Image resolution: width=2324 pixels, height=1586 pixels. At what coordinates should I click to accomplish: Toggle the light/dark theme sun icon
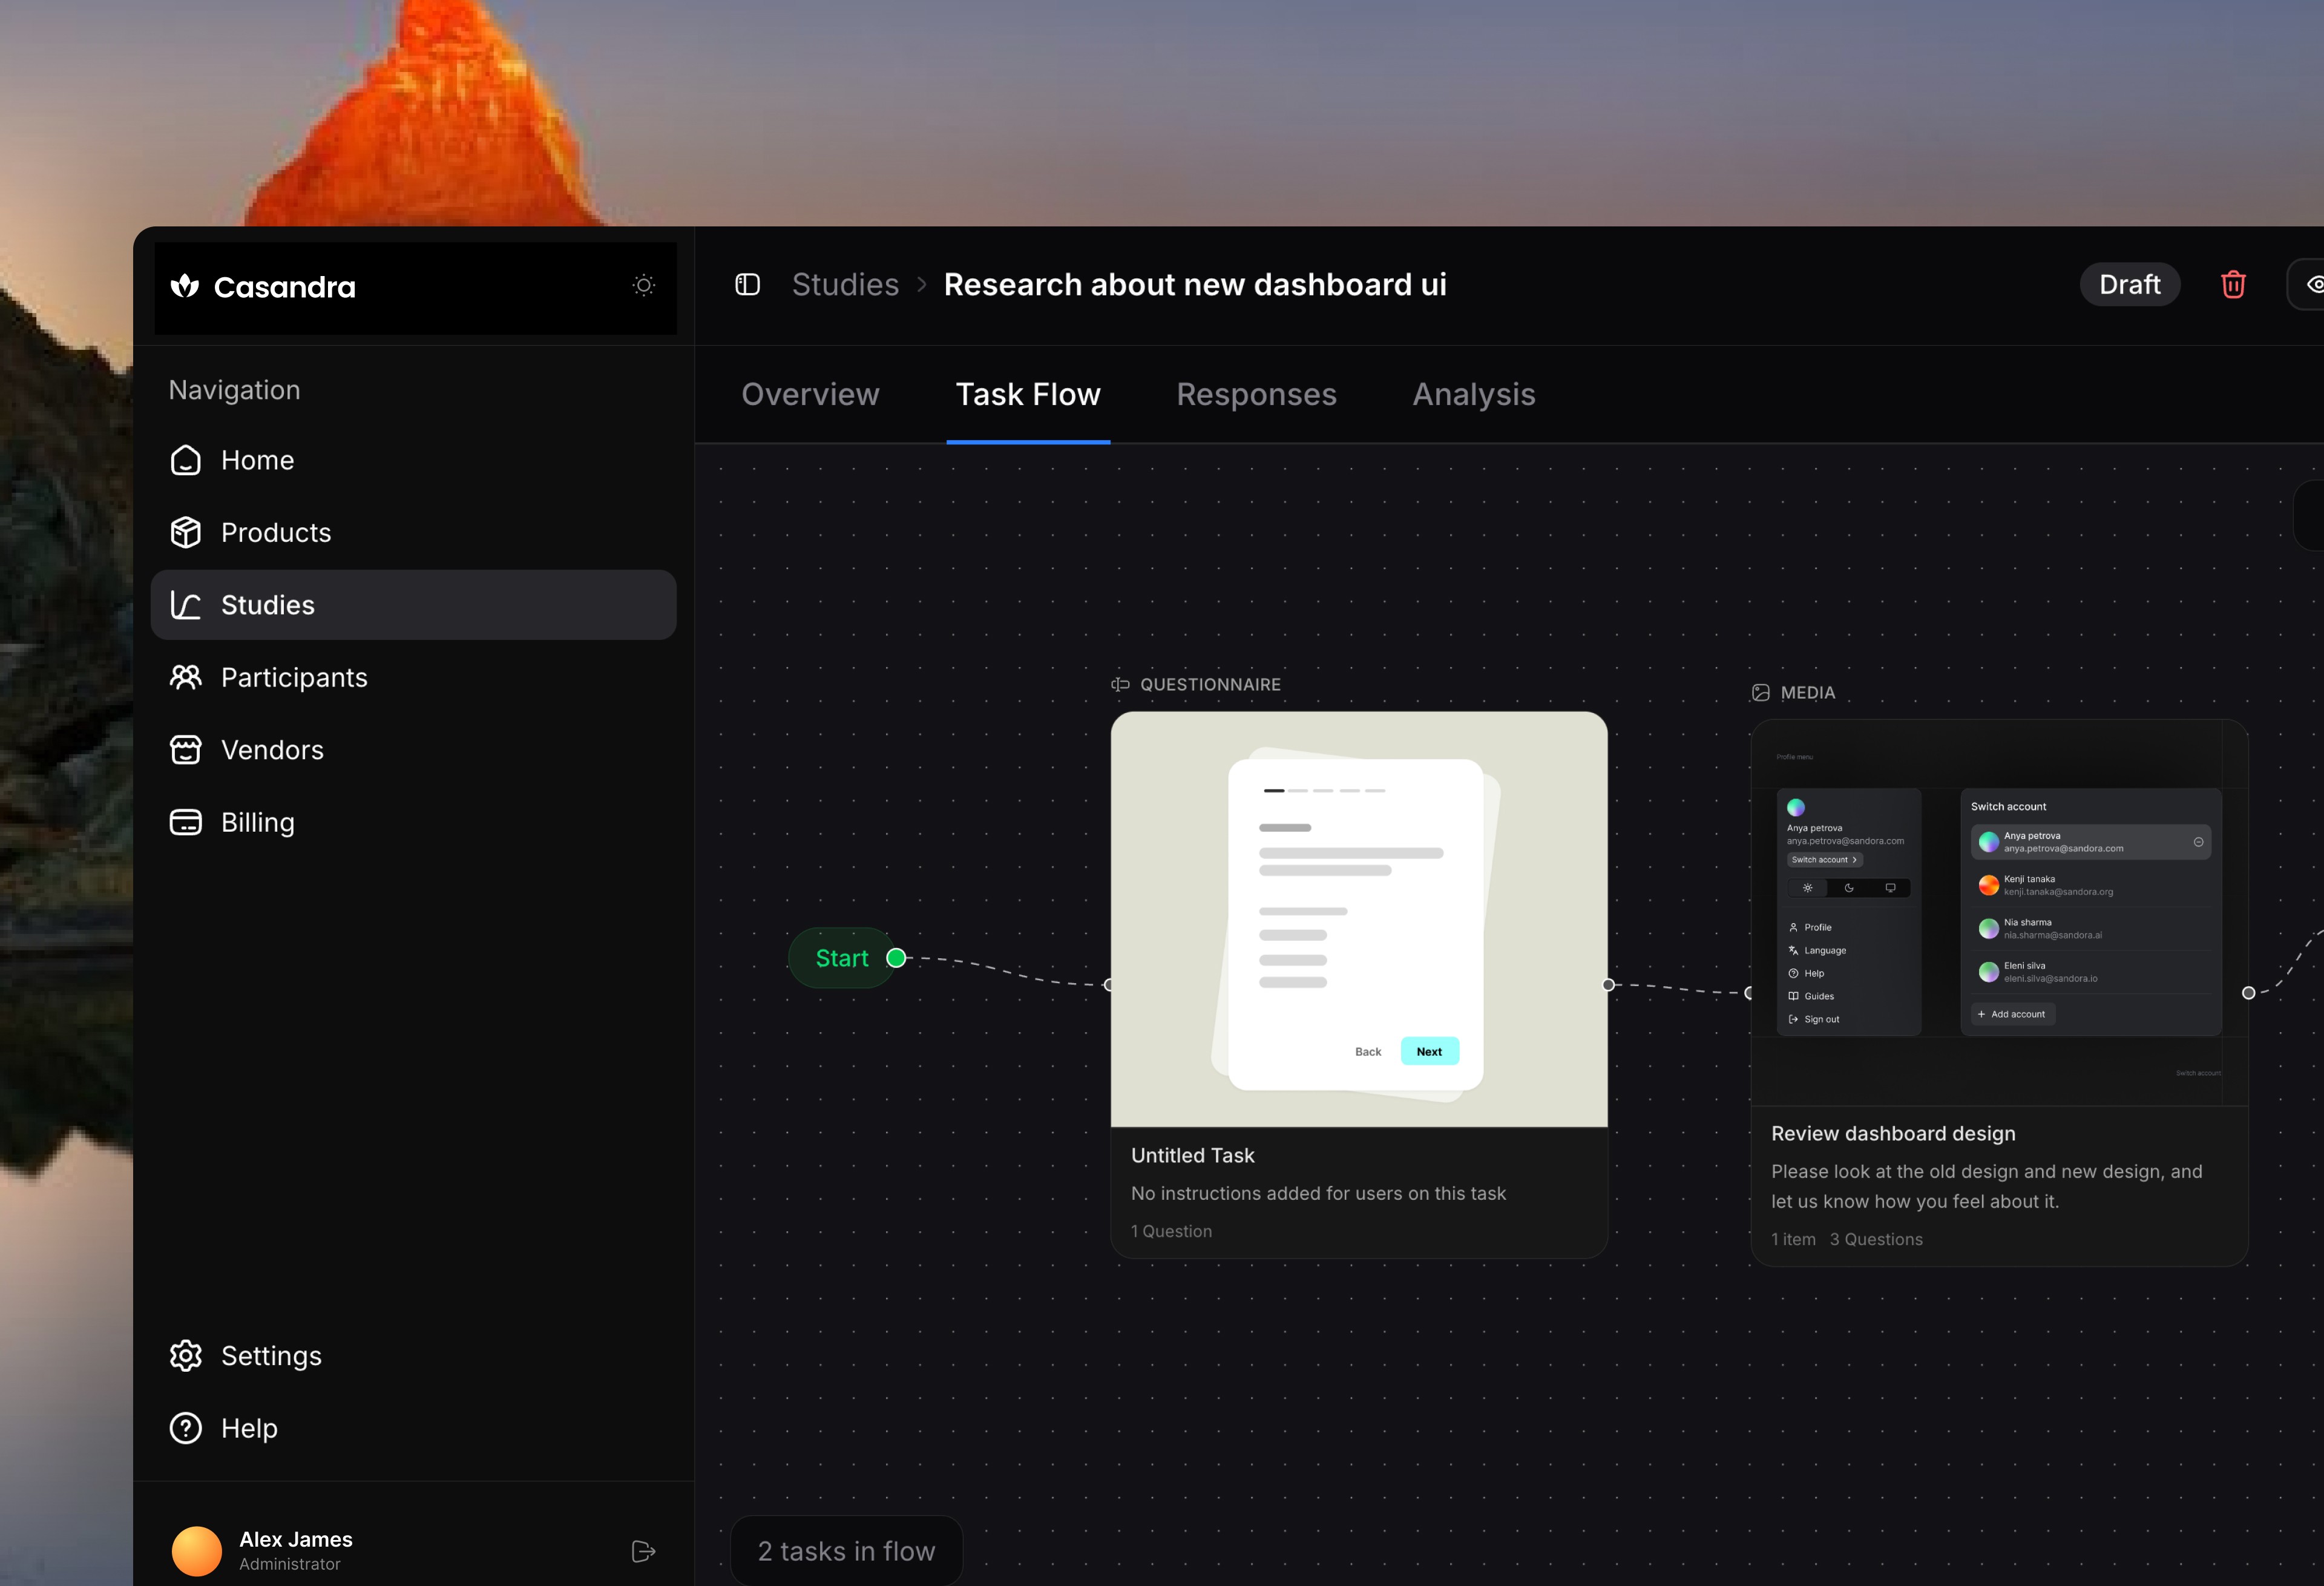[643, 286]
